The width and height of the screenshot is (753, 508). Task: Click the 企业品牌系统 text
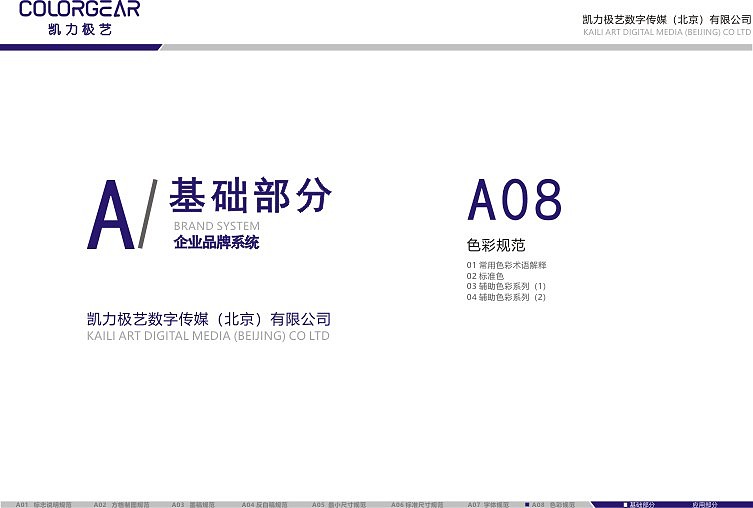(x=217, y=242)
